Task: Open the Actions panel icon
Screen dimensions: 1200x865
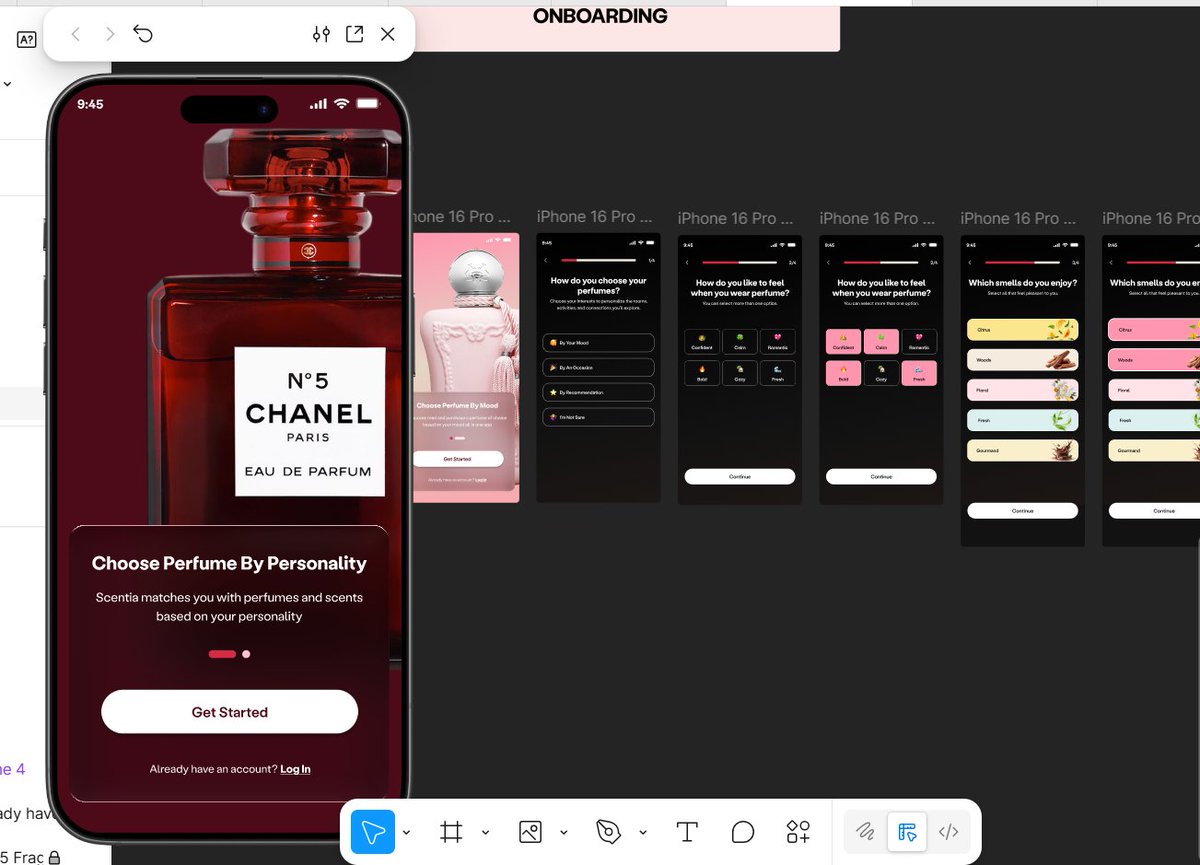Action: point(798,831)
